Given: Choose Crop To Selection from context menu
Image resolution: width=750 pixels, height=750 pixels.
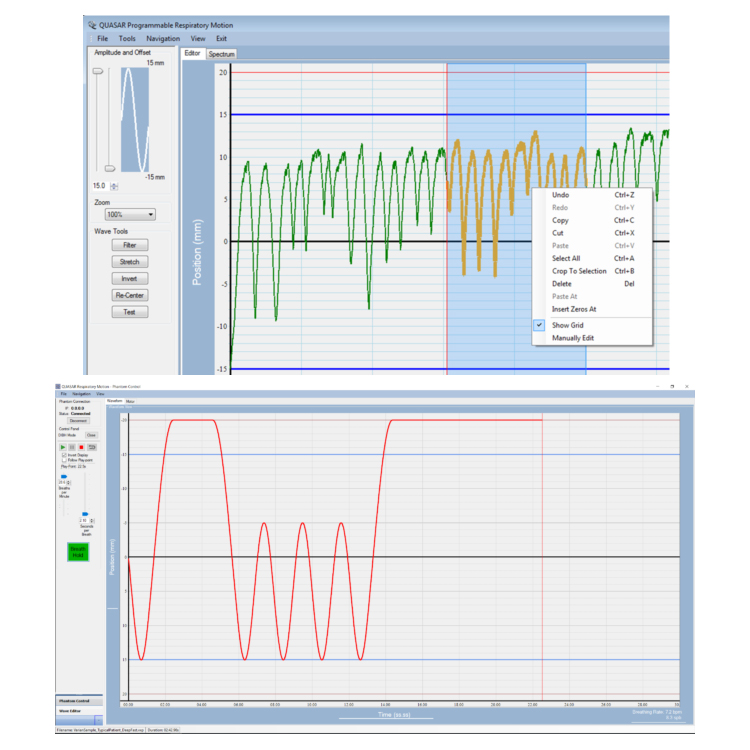Looking at the screenshot, I should click(x=579, y=271).
